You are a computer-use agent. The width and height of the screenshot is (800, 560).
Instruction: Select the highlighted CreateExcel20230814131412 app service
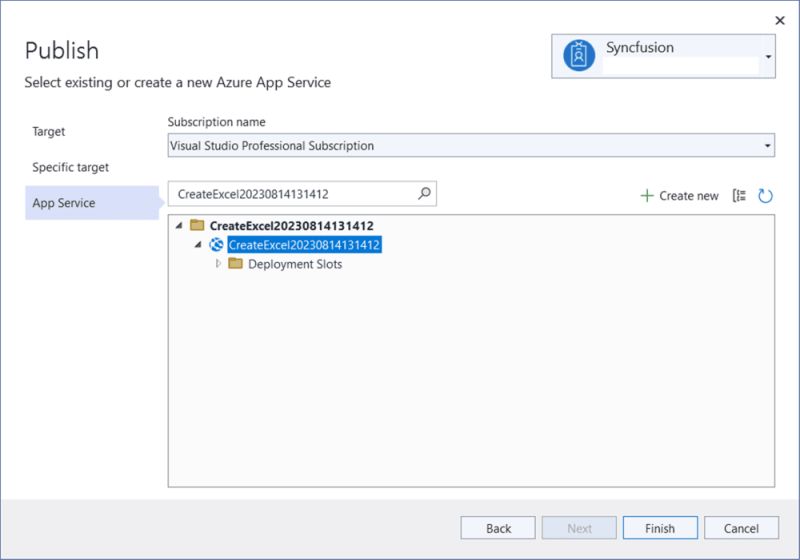pyautogui.click(x=304, y=245)
